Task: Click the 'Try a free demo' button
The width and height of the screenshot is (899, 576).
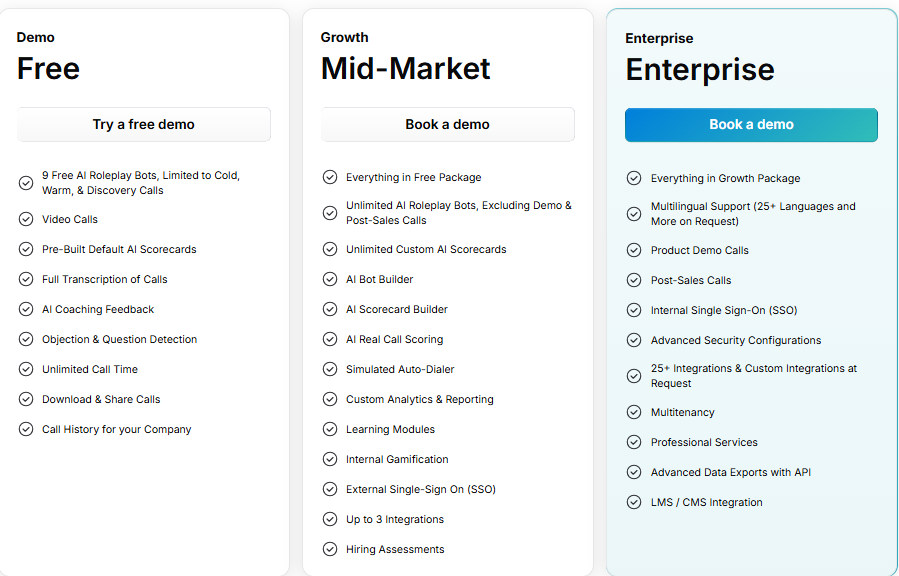Action: click(144, 125)
